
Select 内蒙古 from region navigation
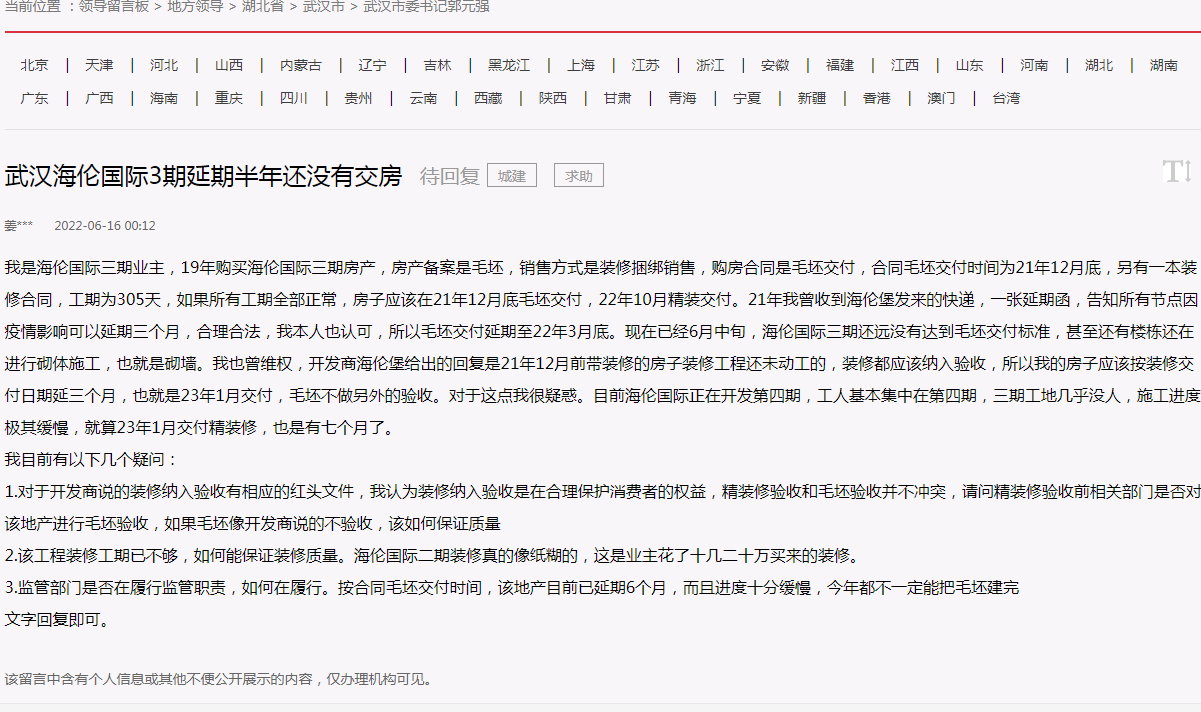(300, 65)
